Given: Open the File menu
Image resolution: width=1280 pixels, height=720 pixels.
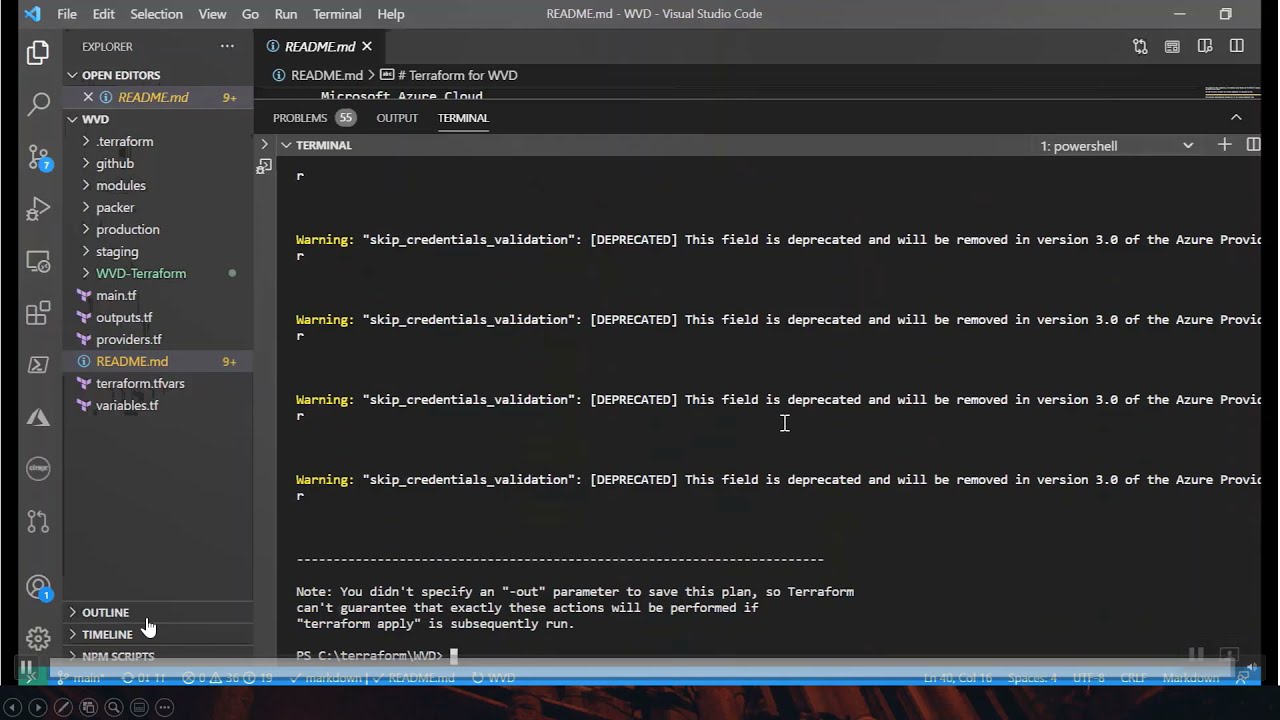Looking at the screenshot, I should coord(67,14).
